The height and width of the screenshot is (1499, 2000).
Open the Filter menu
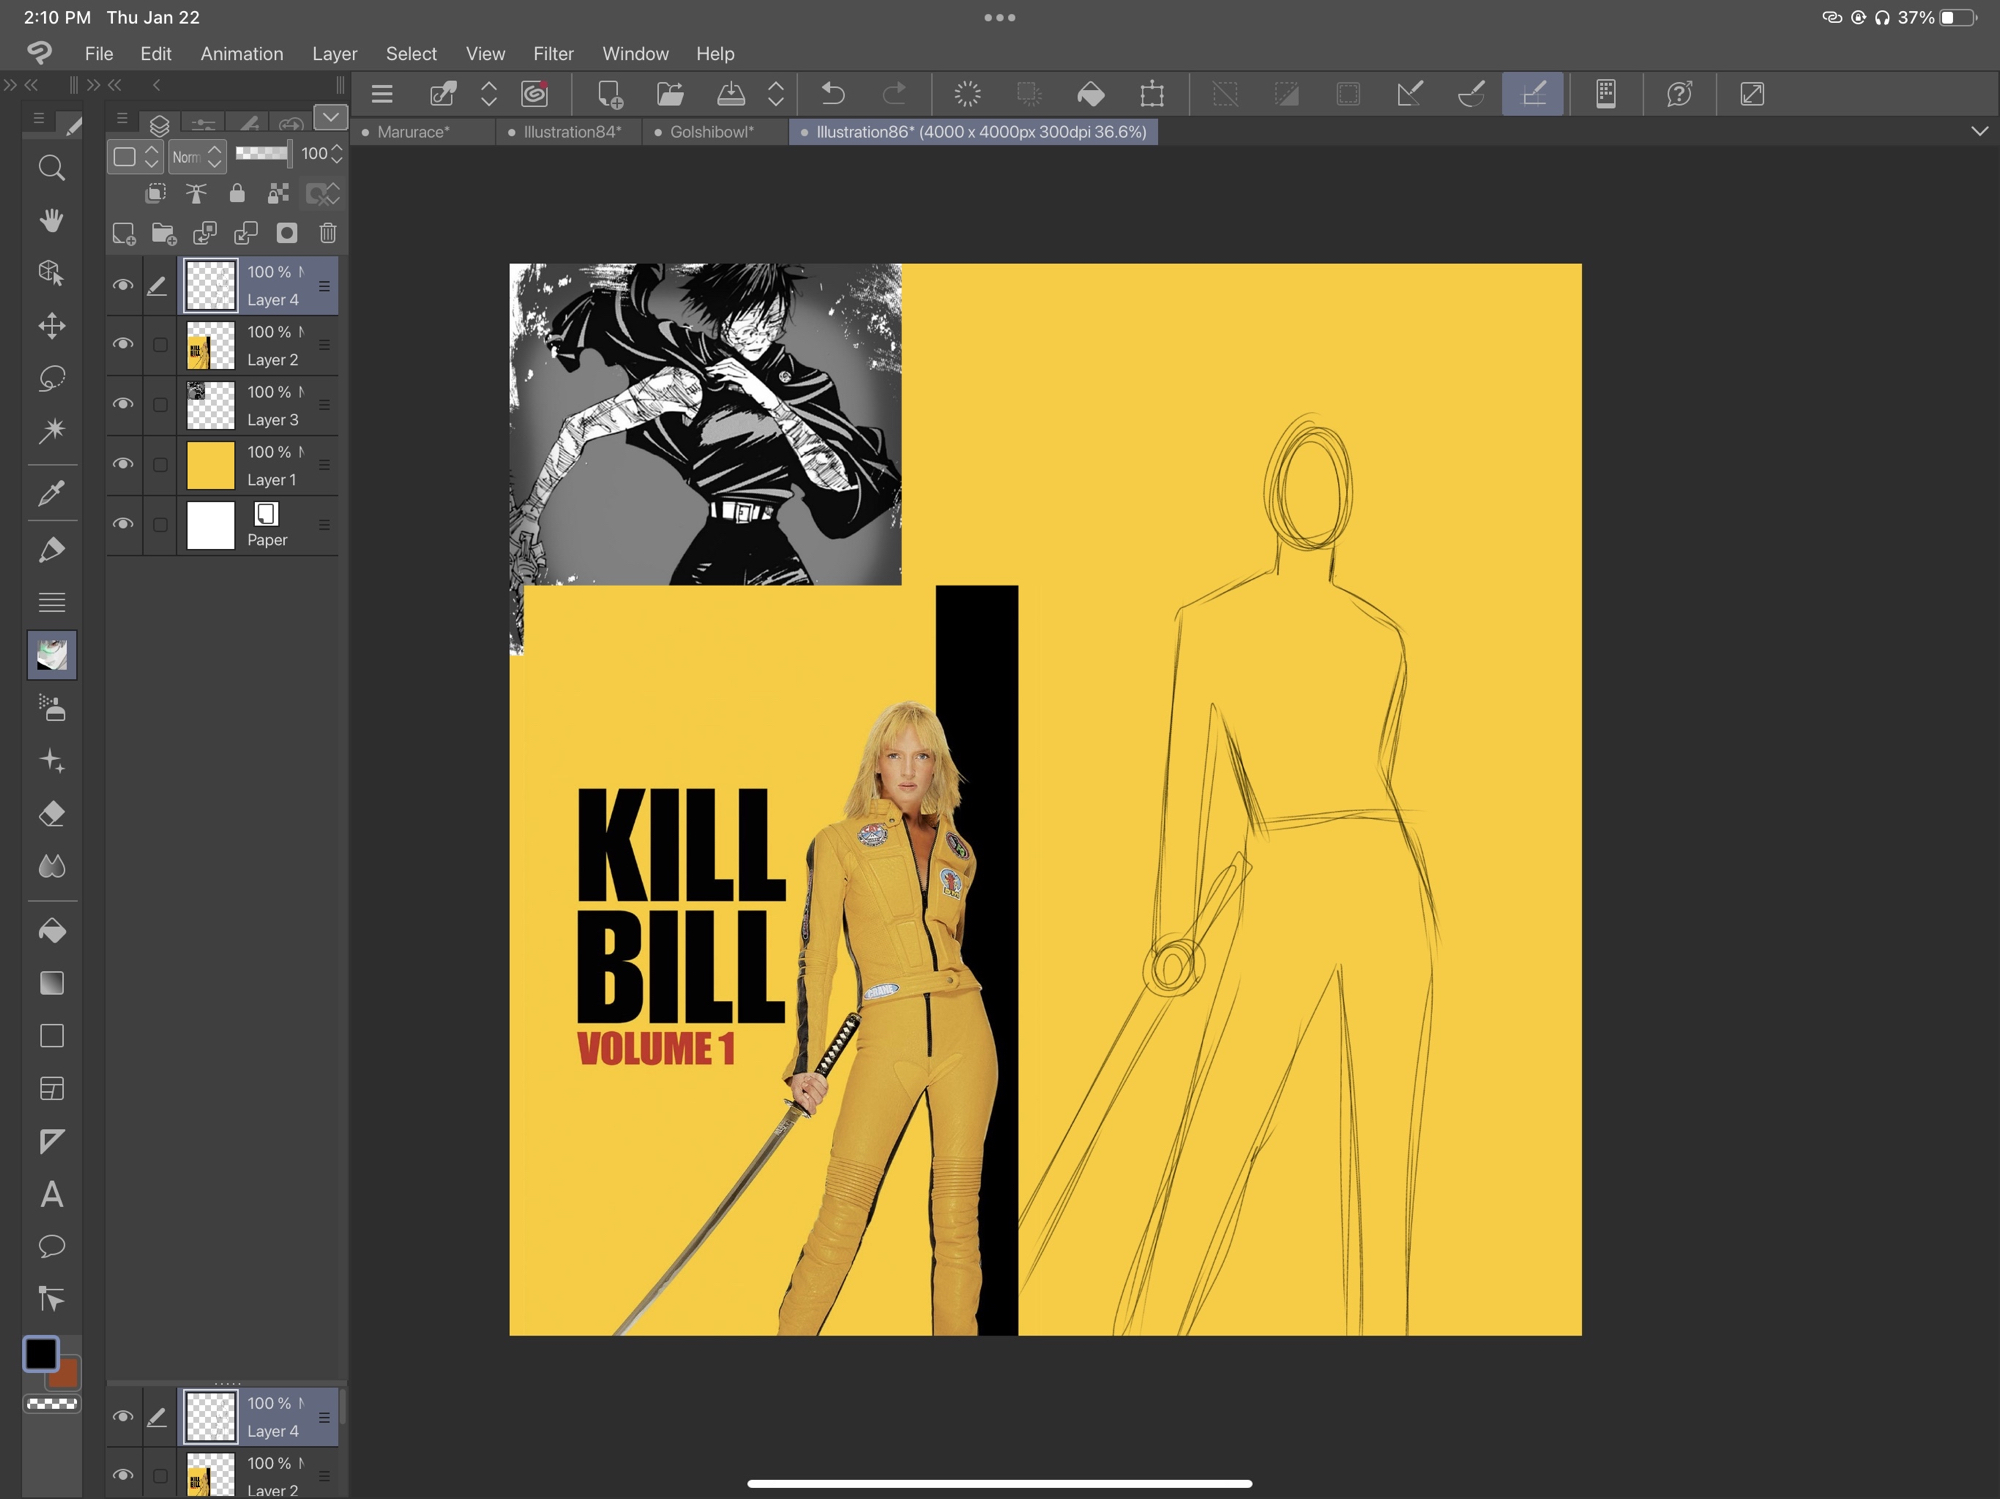coord(553,53)
